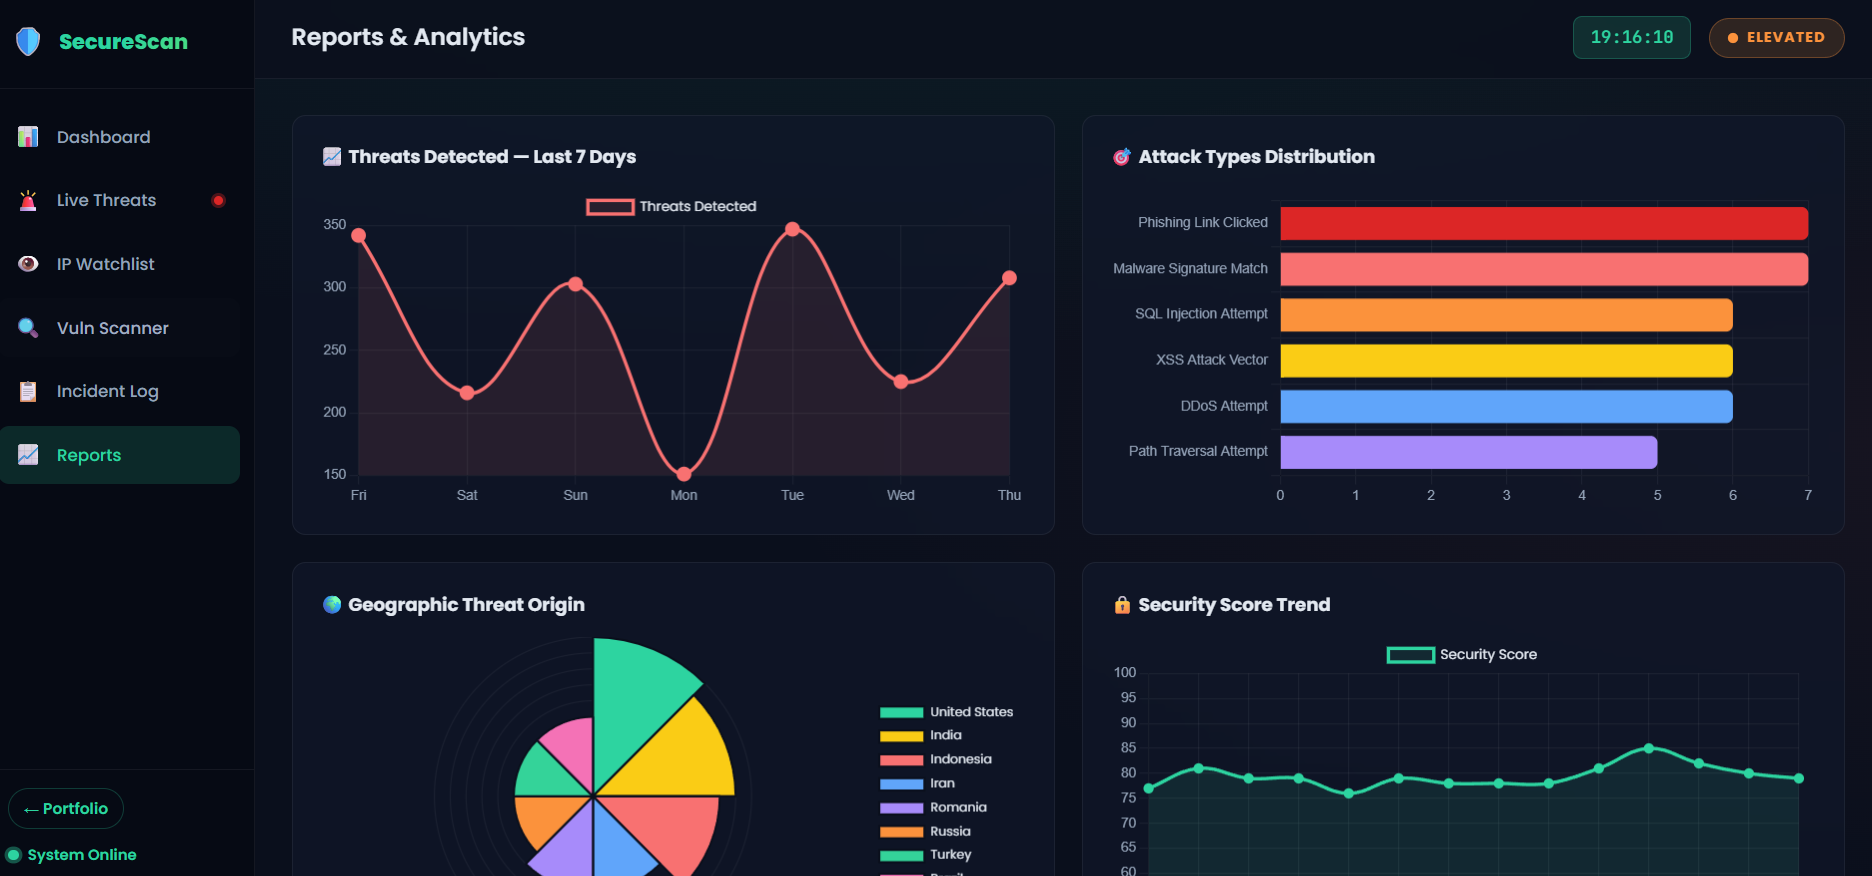Screen dimensions: 1872x876
Task: Toggle the Threats Detected legend item
Action: pos(671,207)
